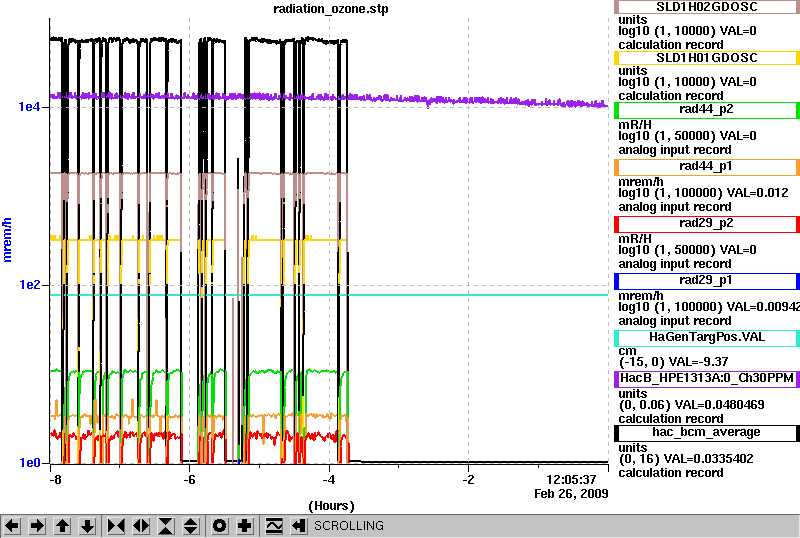This screenshot has height=538, width=800.
Task: Click the auto-scale circle icon
Action: coord(220,526)
